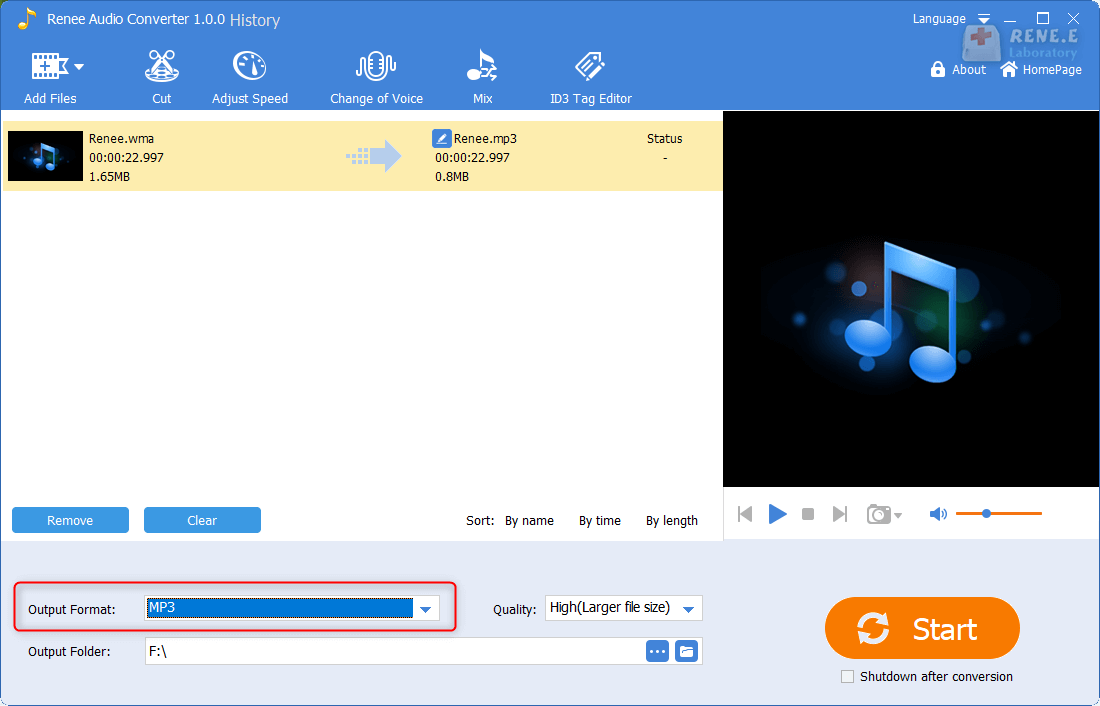Image resolution: width=1100 pixels, height=706 pixels.
Task: Open the Change of Voice tool
Action: [x=376, y=77]
